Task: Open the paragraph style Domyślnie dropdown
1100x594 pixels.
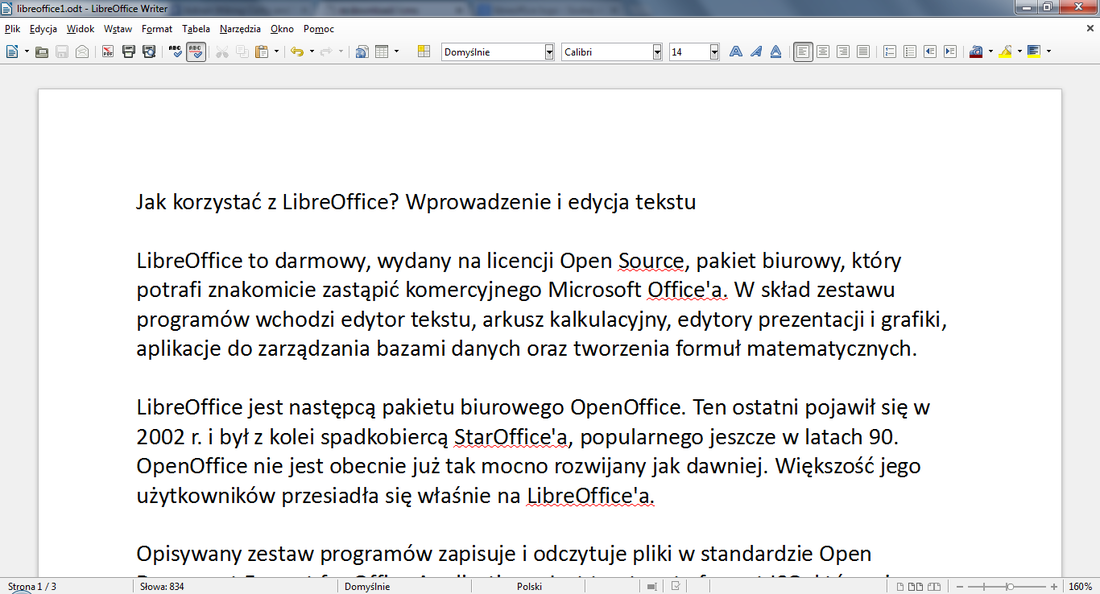Action: coord(549,52)
